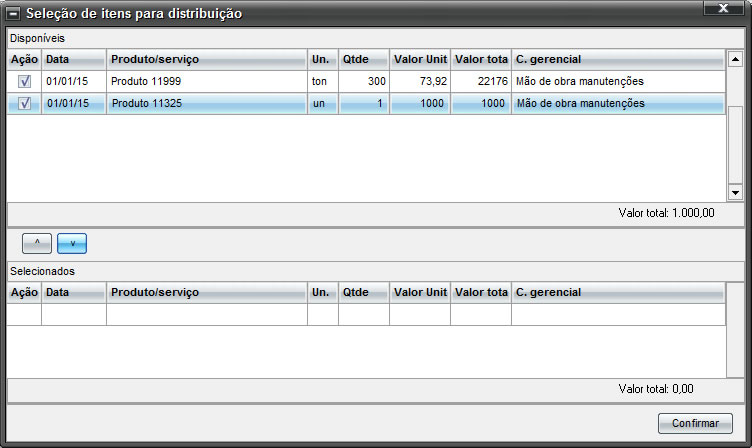
Task: Select the Produto 11325 cell
Action: click(x=207, y=103)
